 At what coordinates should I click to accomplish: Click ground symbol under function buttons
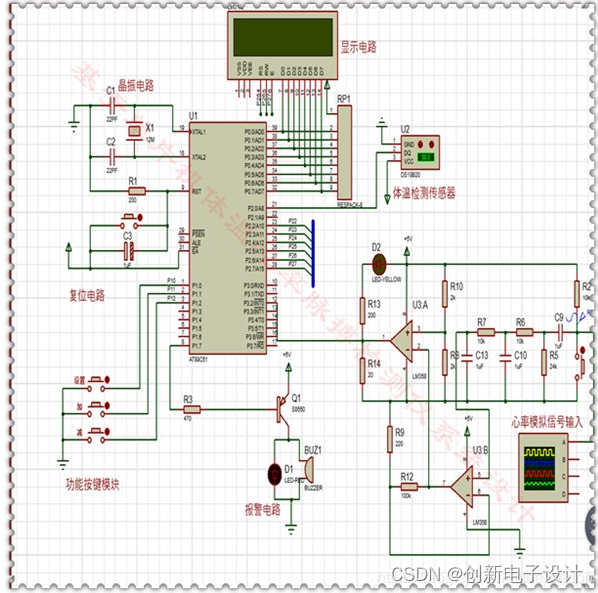tap(63, 465)
